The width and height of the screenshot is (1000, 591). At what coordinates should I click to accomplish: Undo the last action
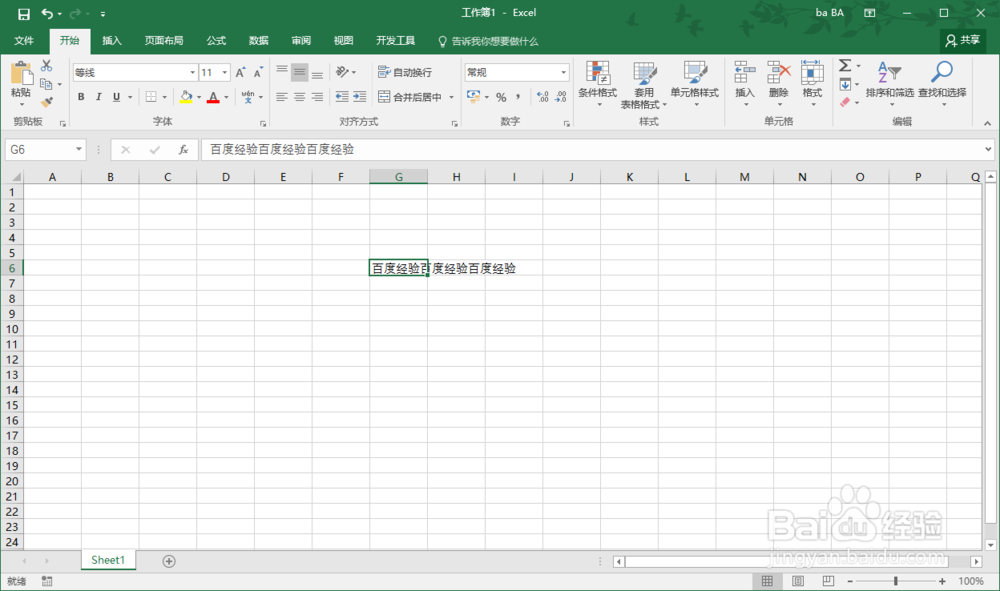[x=47, y=13]
